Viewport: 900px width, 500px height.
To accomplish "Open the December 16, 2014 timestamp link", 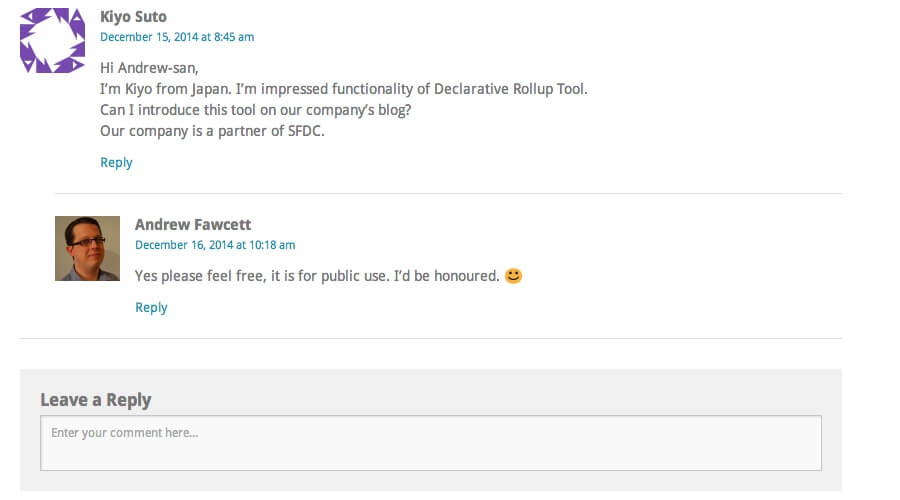I will coord(214,245).
